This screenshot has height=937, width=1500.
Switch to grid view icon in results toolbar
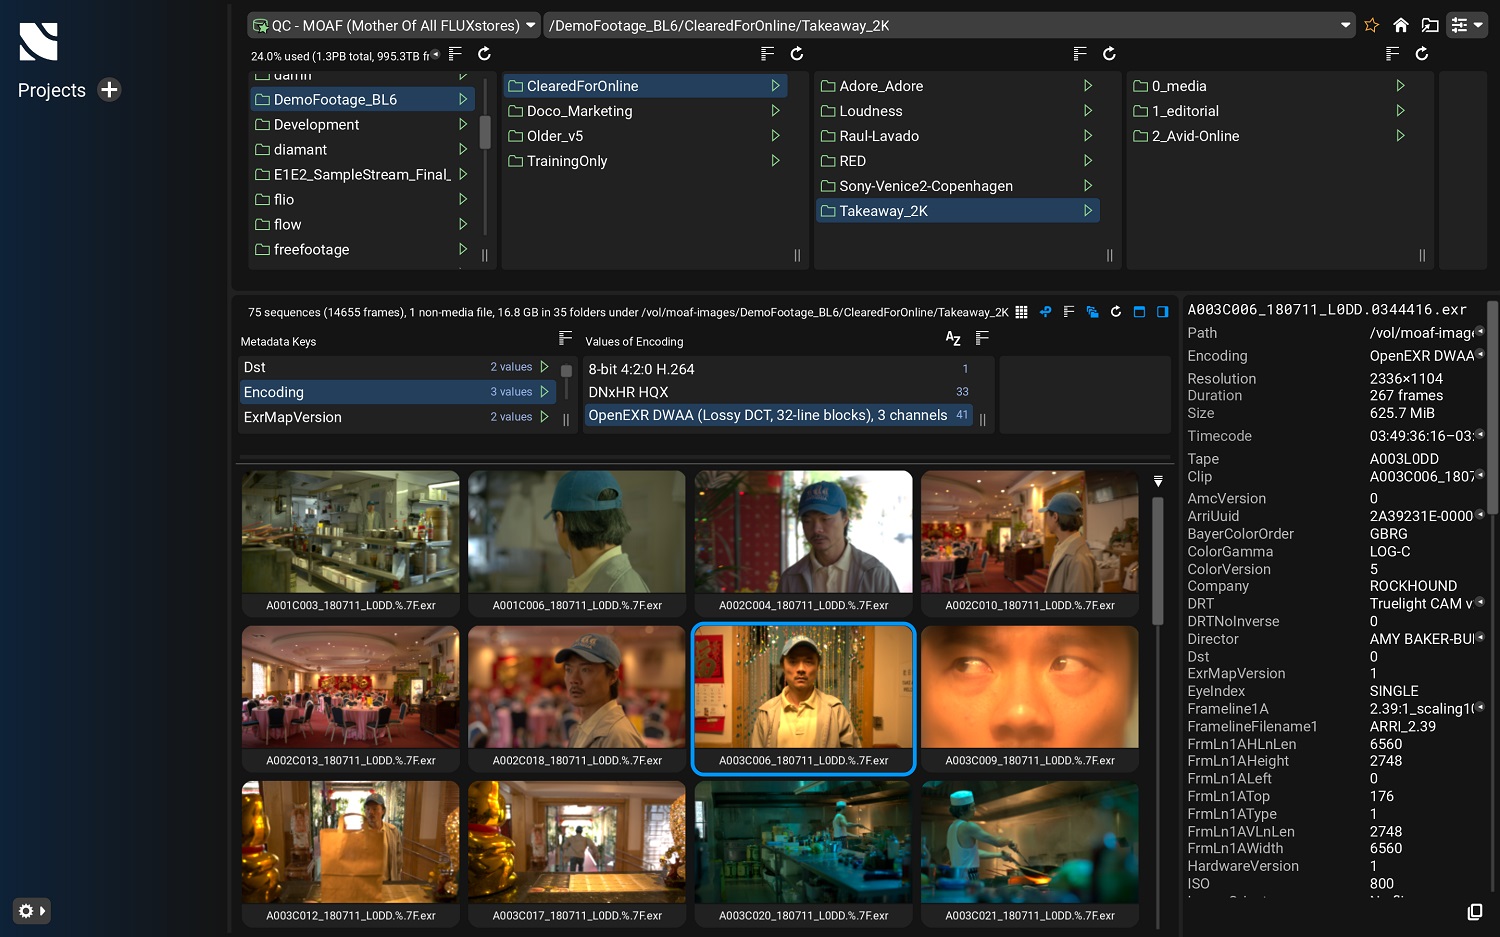coord(1021,312)
